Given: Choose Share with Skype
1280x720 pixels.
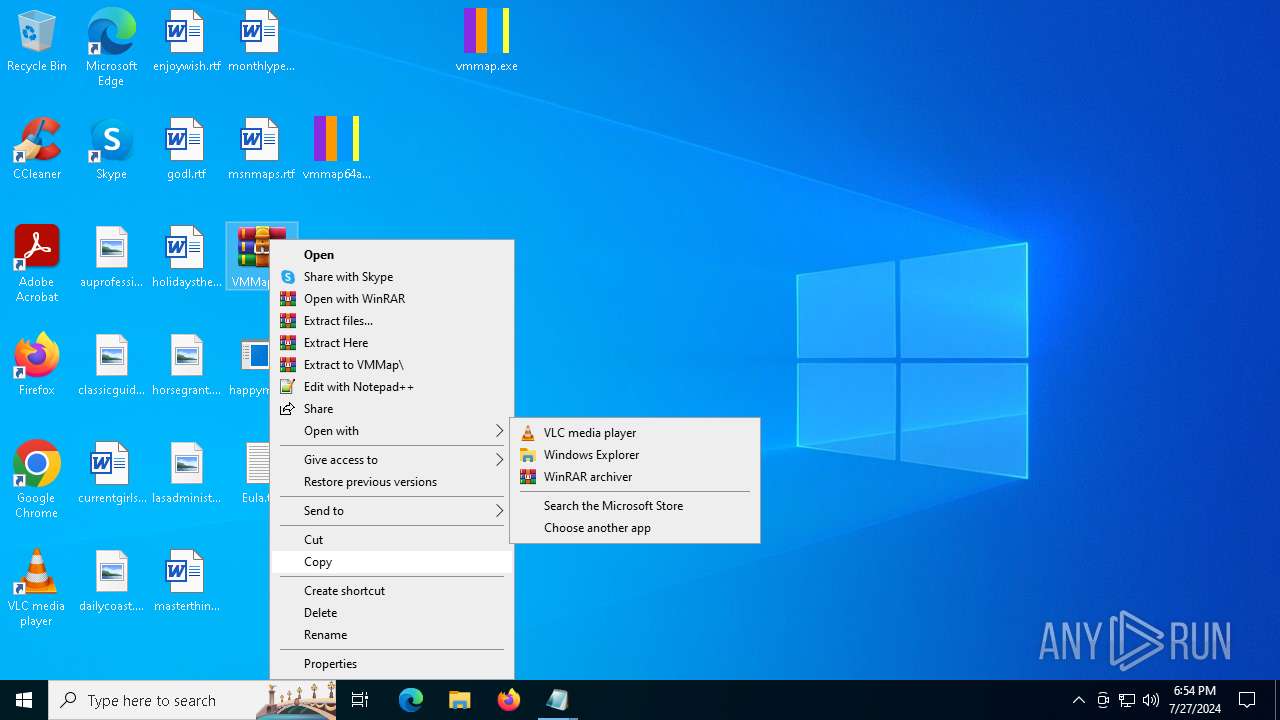Looking at the screenshot, I should point(392,277).
